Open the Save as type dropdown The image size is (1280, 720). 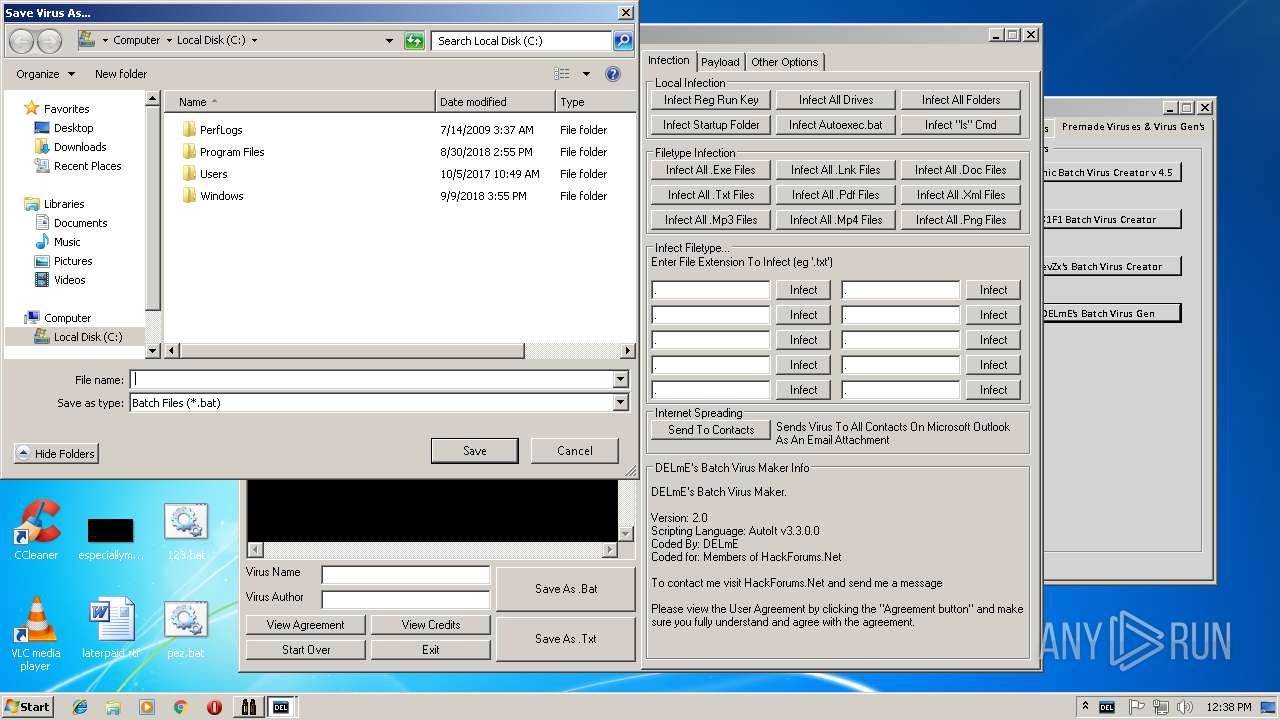click(621, 403)
